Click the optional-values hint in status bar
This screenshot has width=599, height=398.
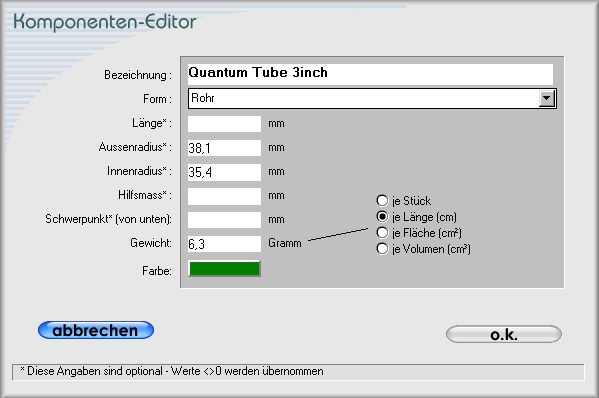(172, 371)
